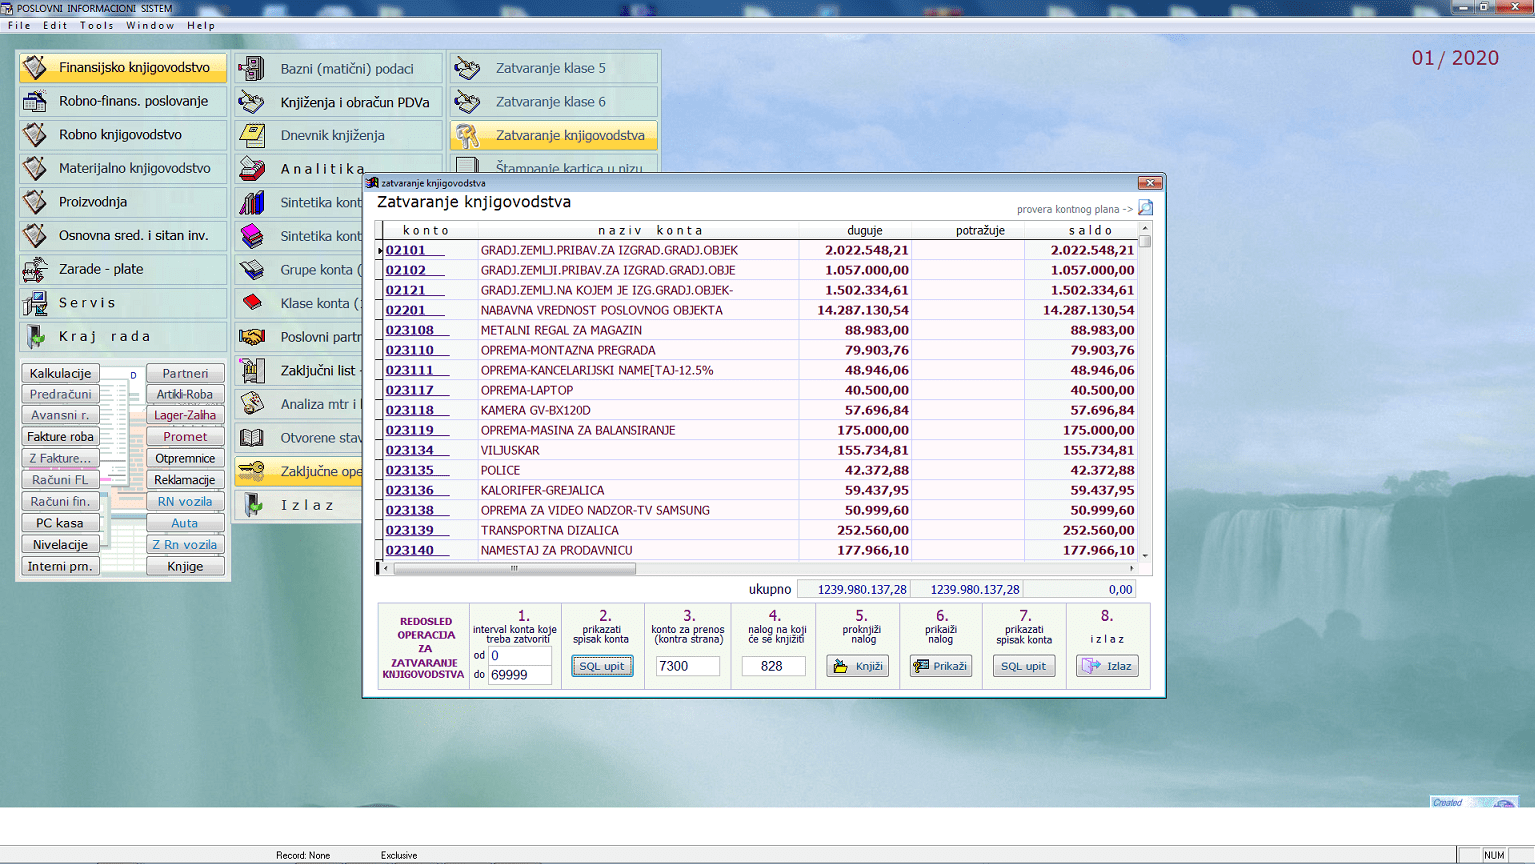This screenshot has width=1535, height=864.
Task: Open the Window menu
Action: coord(150,25)
